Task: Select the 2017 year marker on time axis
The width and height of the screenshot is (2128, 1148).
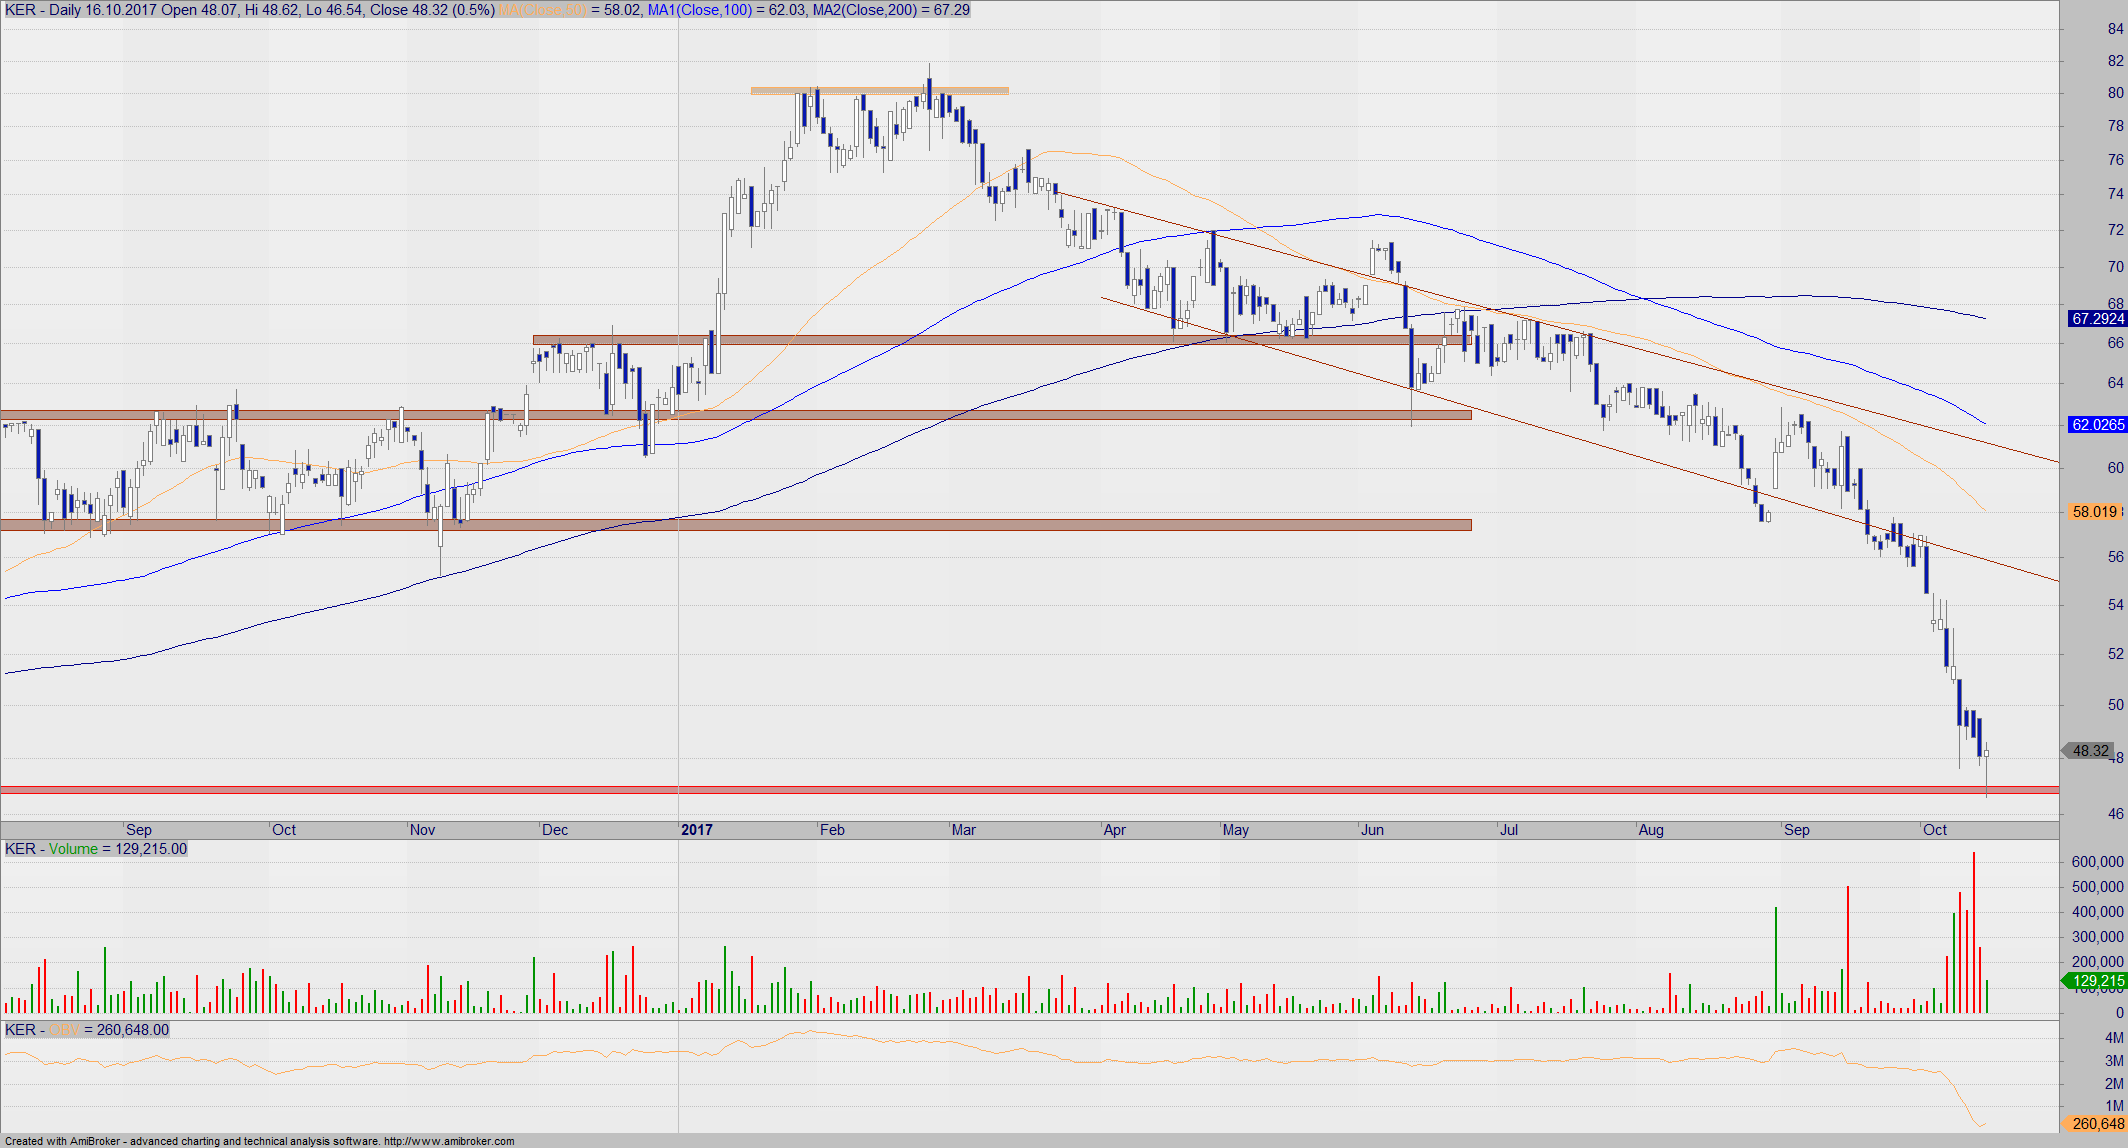Action: coord(697,830)
